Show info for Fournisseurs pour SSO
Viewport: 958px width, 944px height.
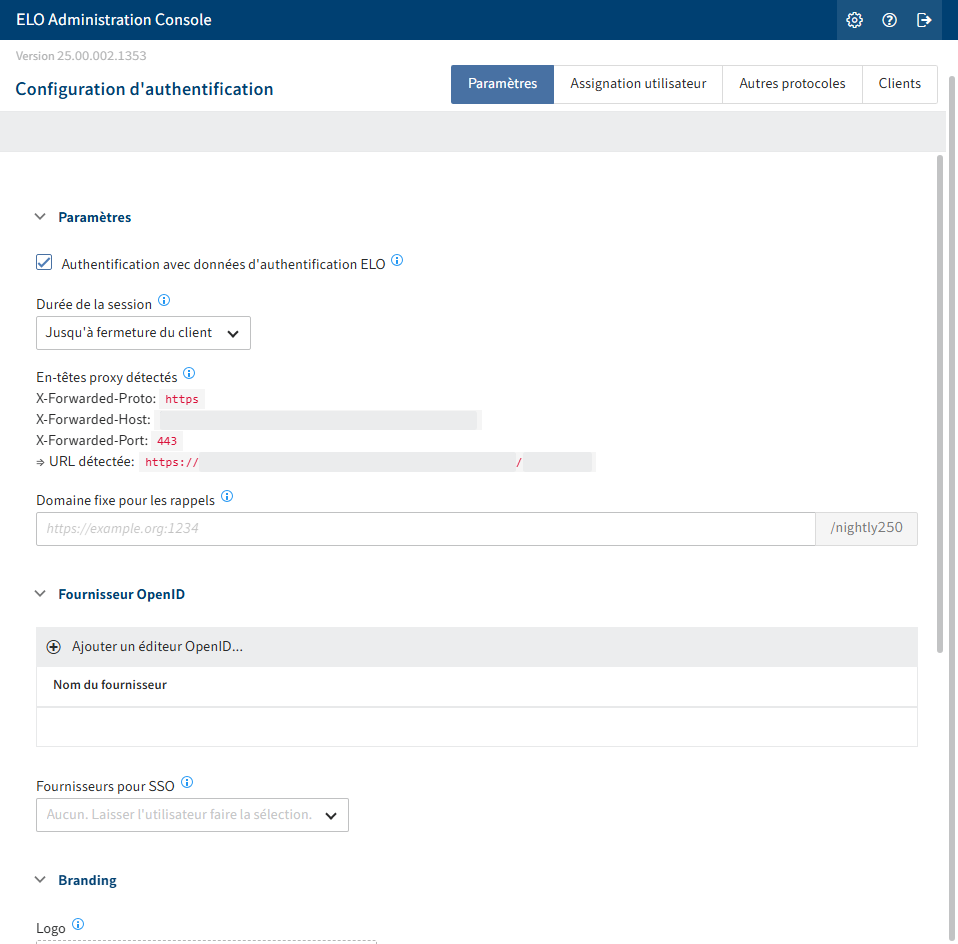(187, 782)
